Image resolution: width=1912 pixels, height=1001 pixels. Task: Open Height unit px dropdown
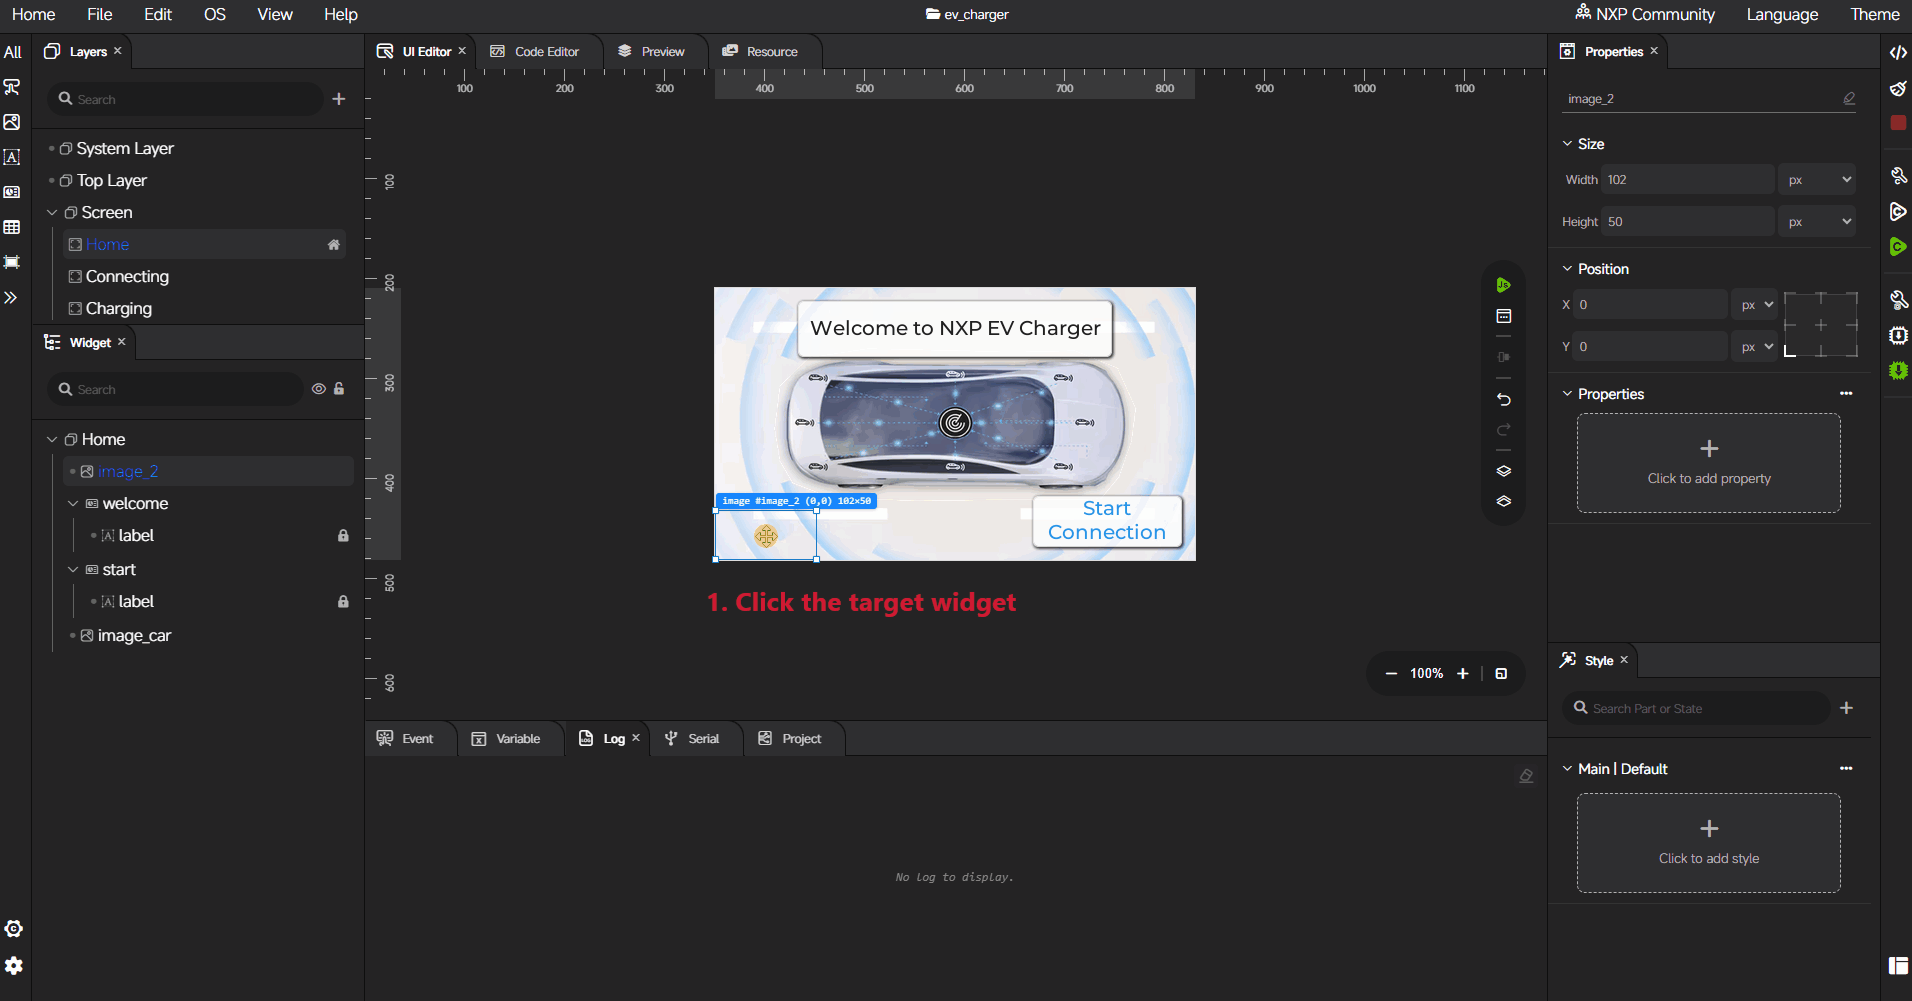pyautogui.click(x=1818, y=222)
